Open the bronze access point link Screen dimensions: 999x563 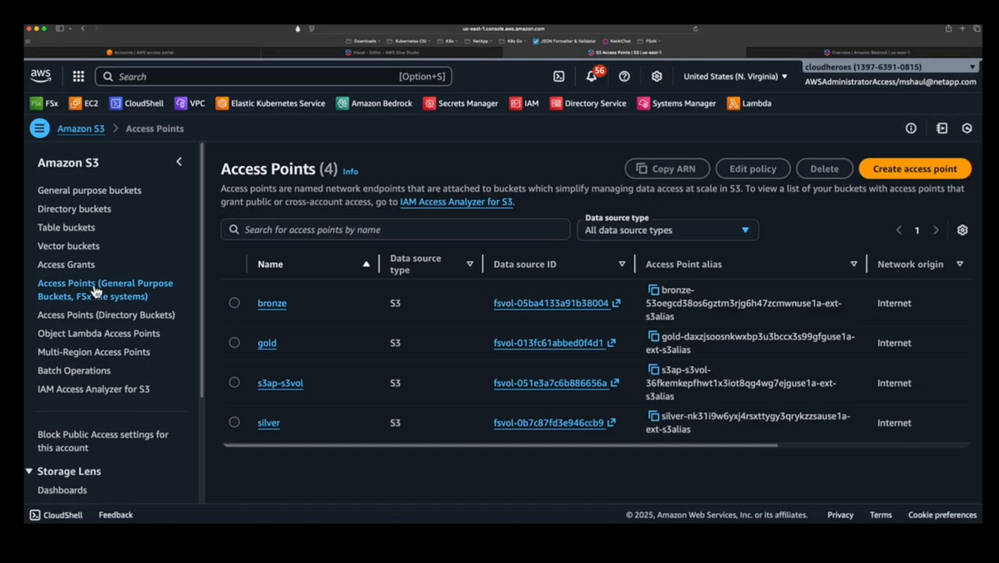point(272,303)
